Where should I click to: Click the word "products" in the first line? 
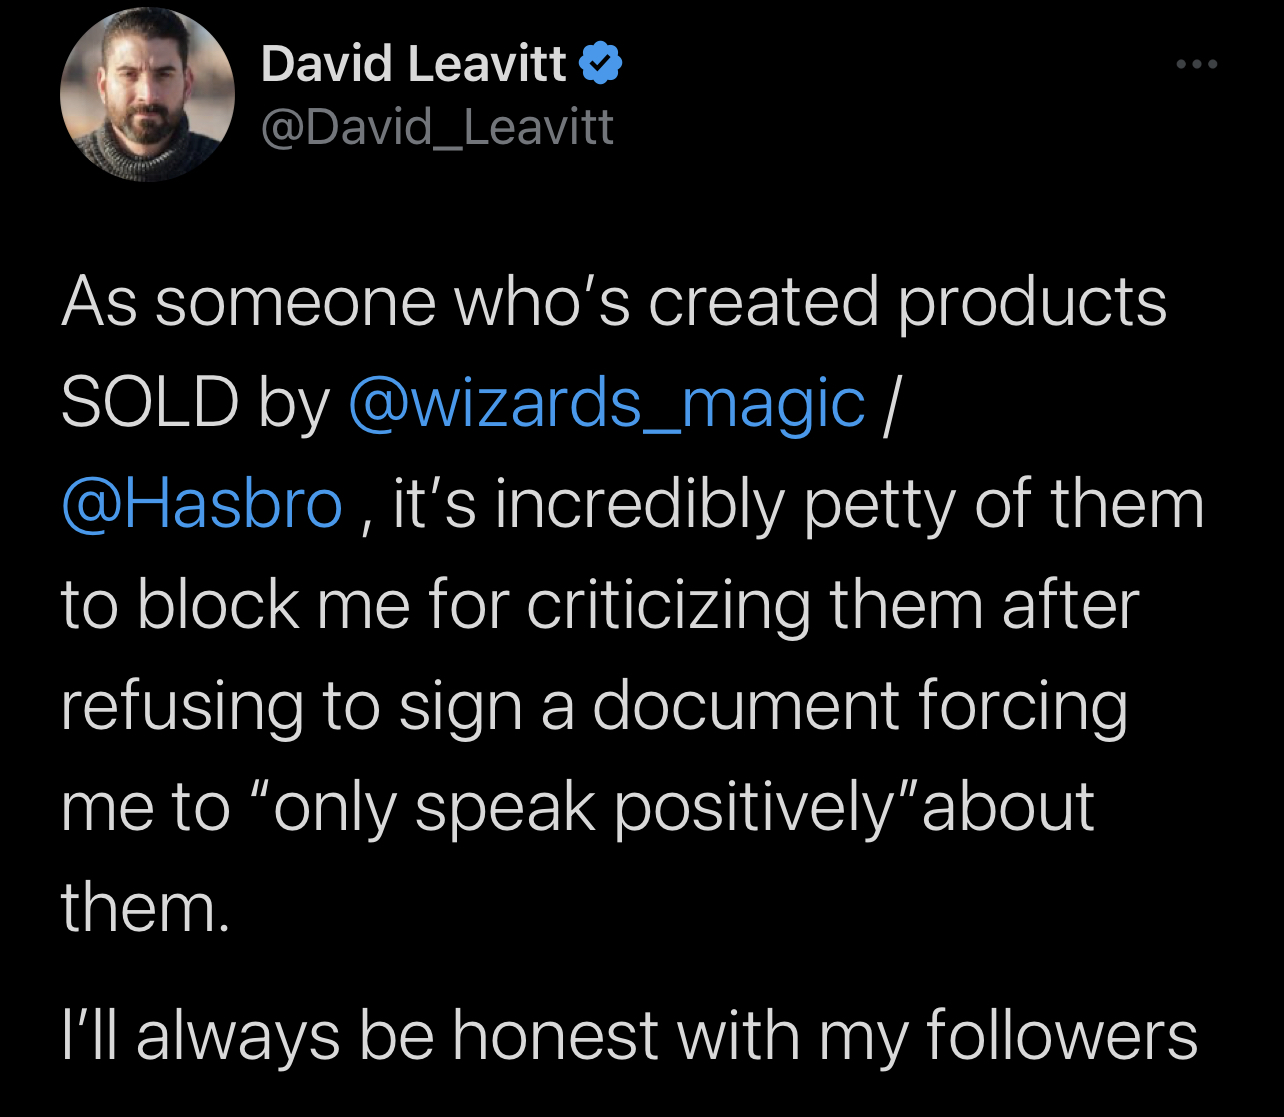coord(1031,302)
